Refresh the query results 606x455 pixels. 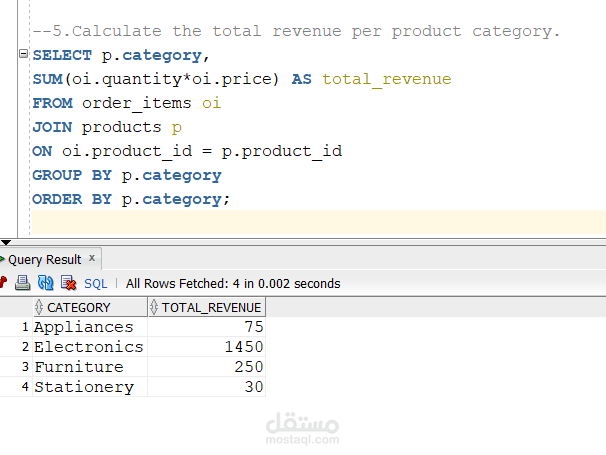[x=46, y=283]
